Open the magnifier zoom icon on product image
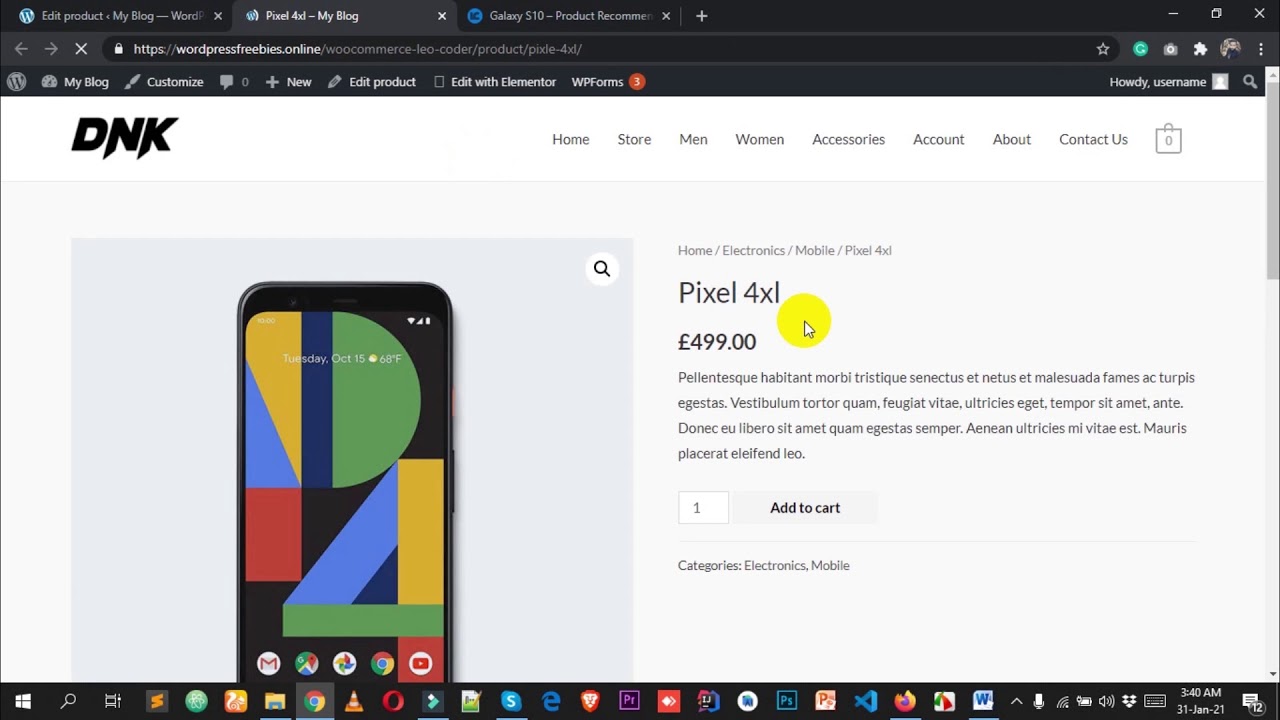Screen dimensions: 1280x720 602,269
